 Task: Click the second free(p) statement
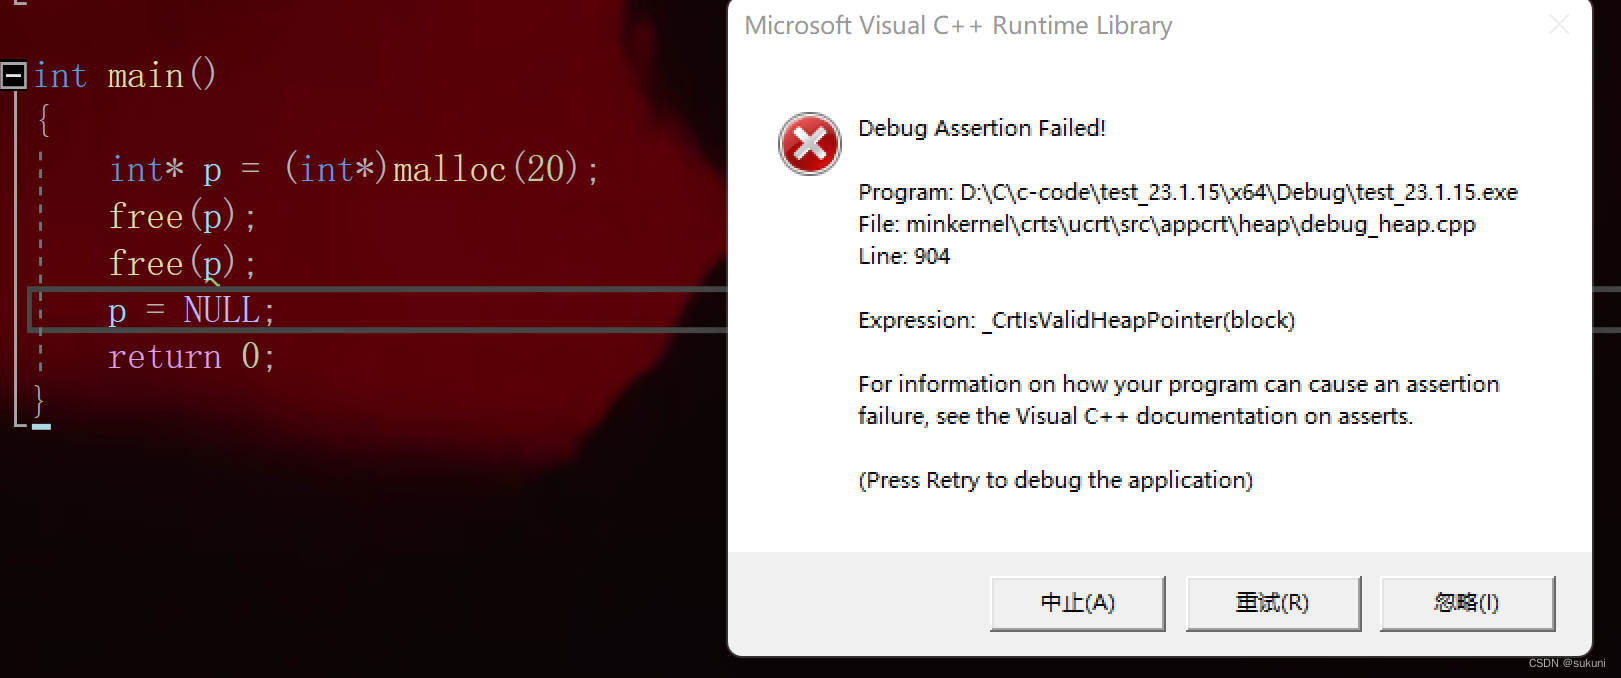click(x=181, y=263)
